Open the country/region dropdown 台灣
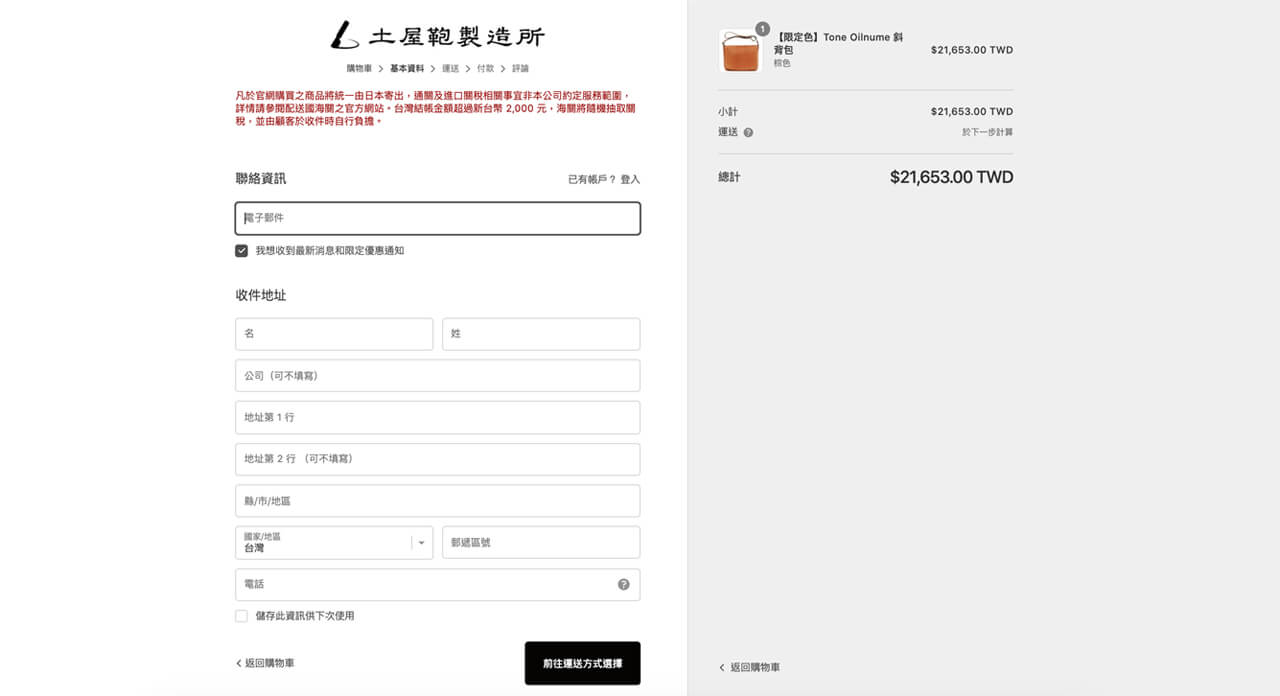The image size is (1280, 696). pos(334,542)
